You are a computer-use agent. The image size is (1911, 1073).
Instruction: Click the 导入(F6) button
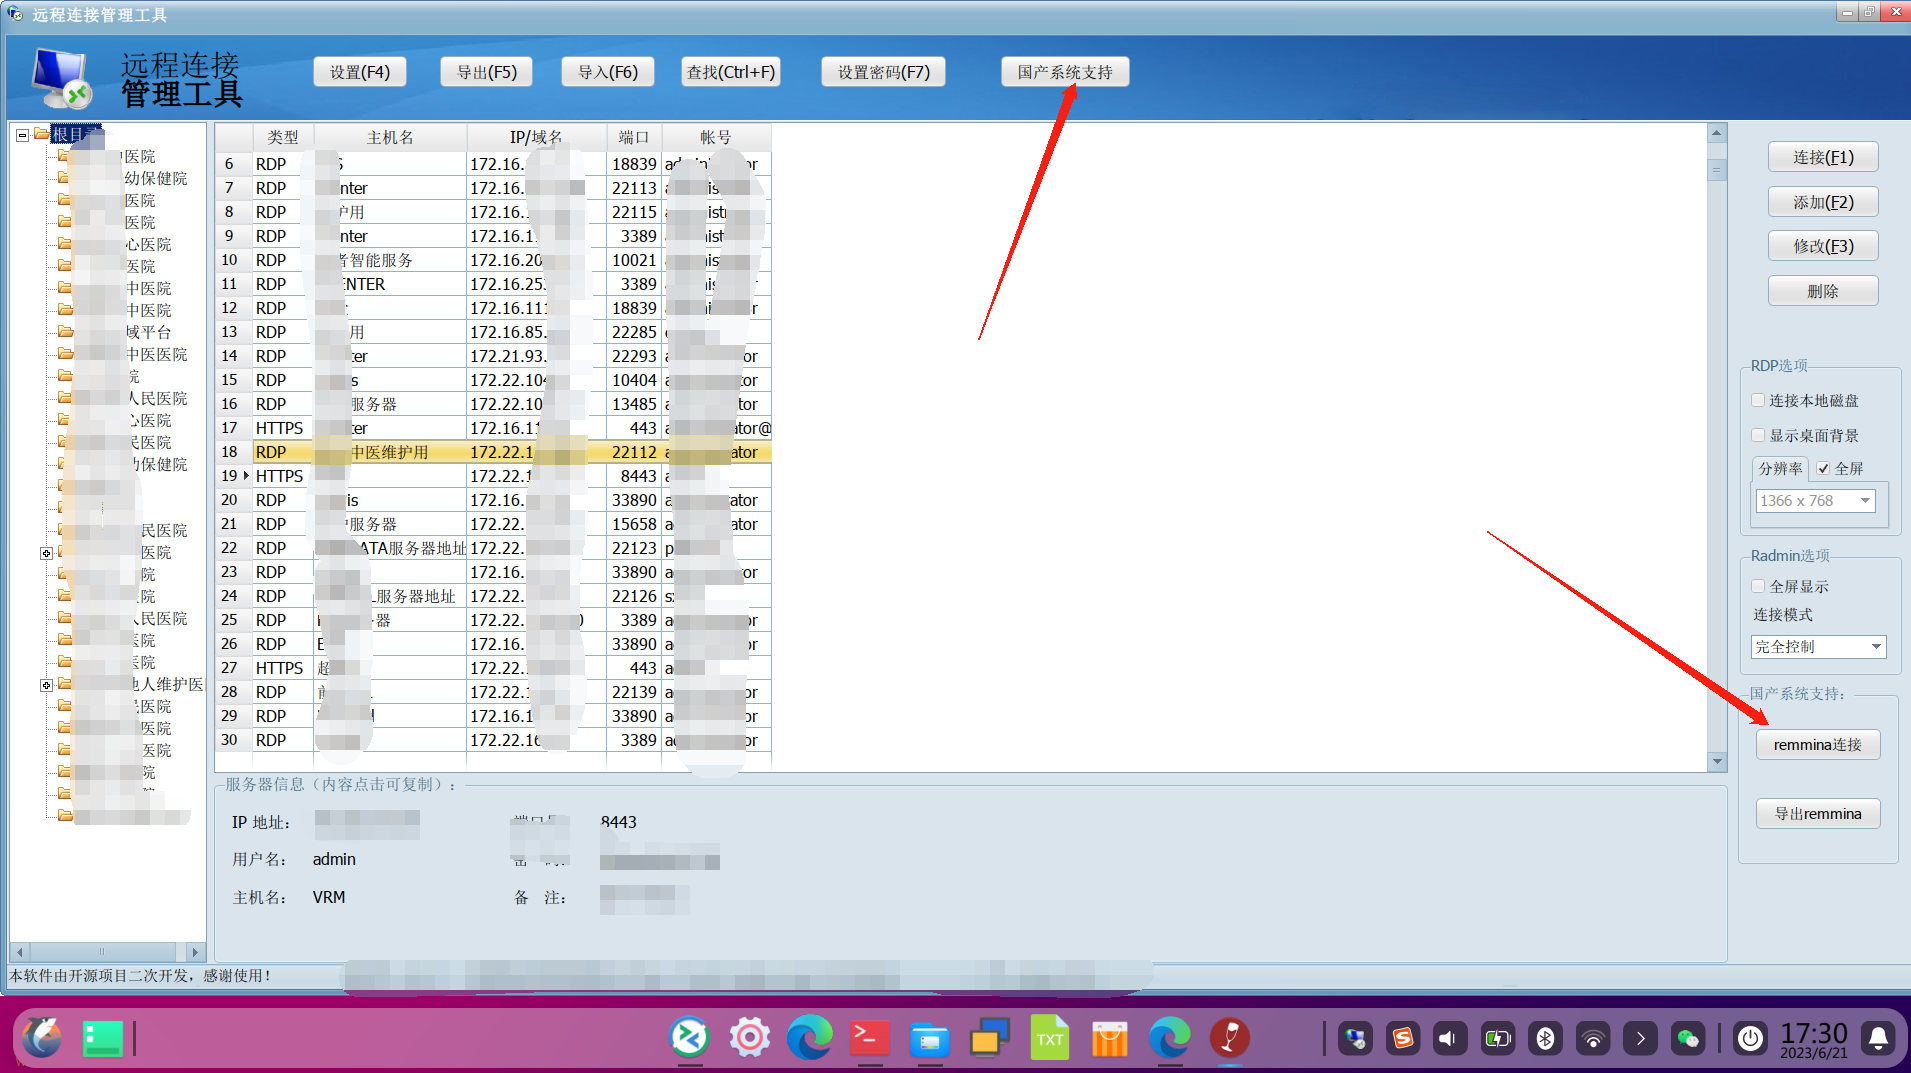[x=608, y=72]
